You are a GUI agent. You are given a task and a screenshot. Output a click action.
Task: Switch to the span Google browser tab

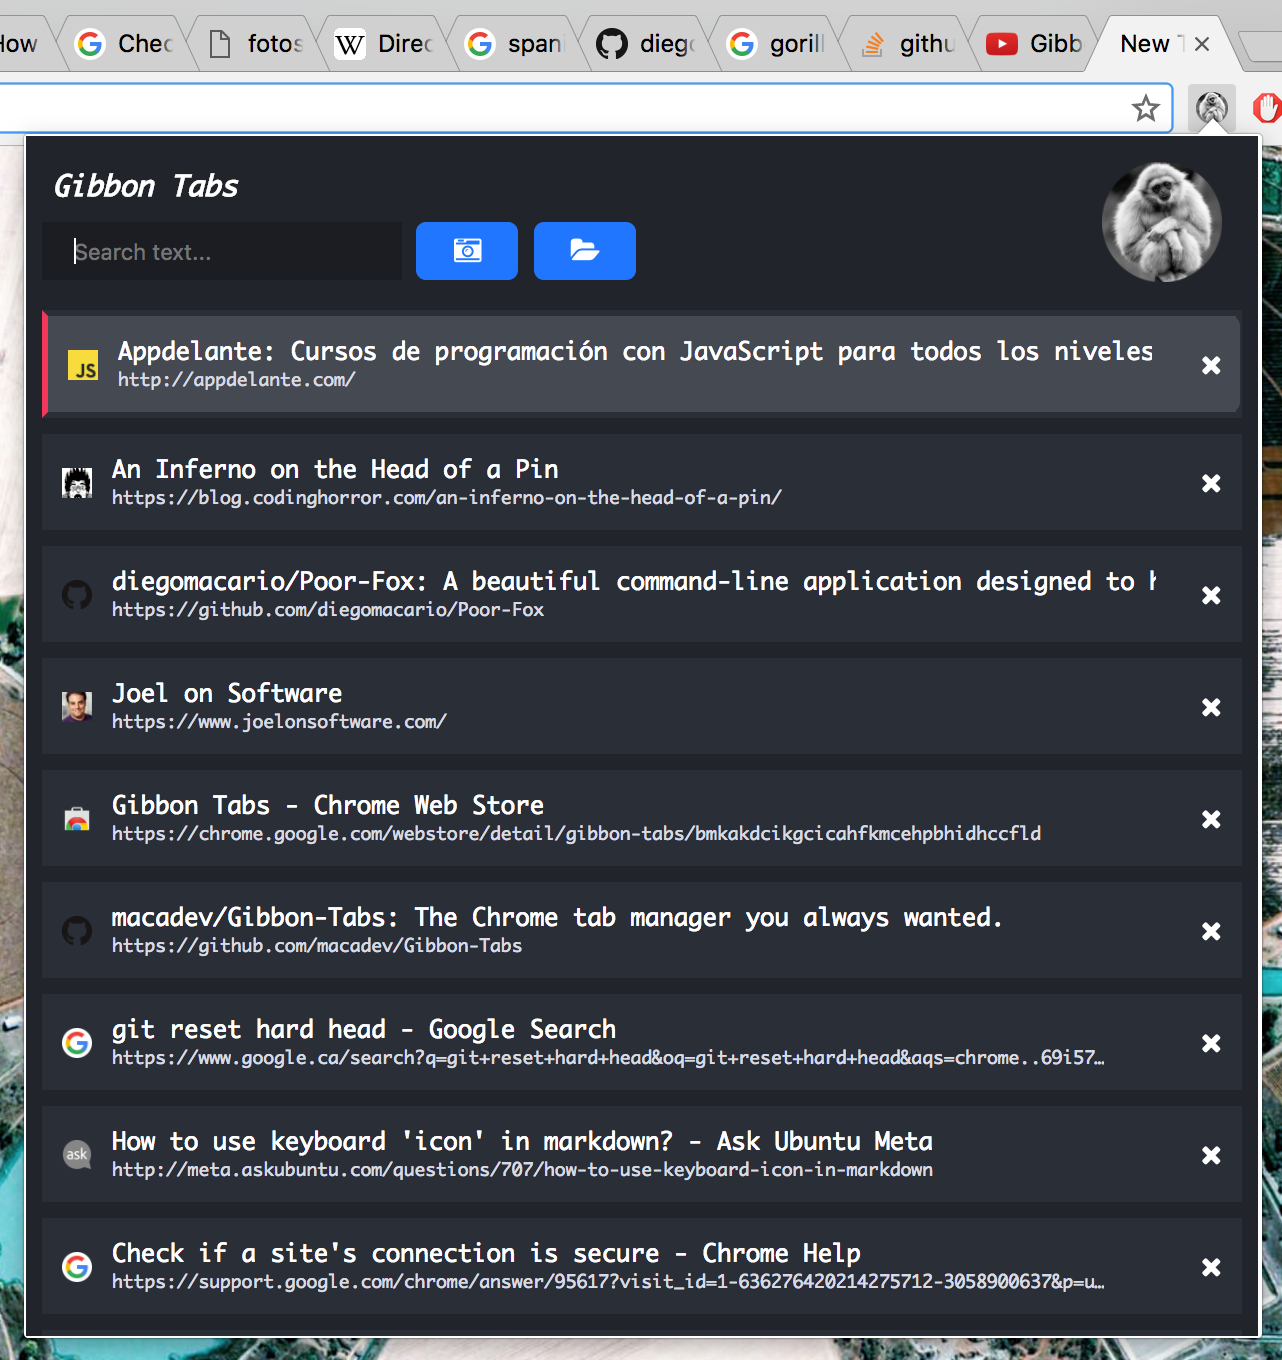514,44
